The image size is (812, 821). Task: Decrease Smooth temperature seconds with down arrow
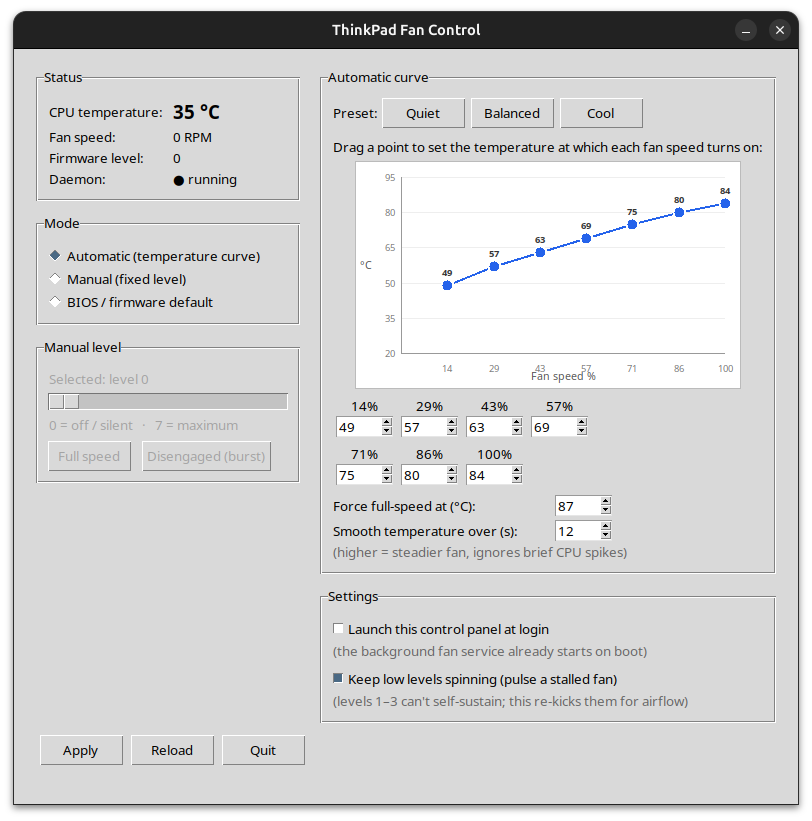point(606,536)
